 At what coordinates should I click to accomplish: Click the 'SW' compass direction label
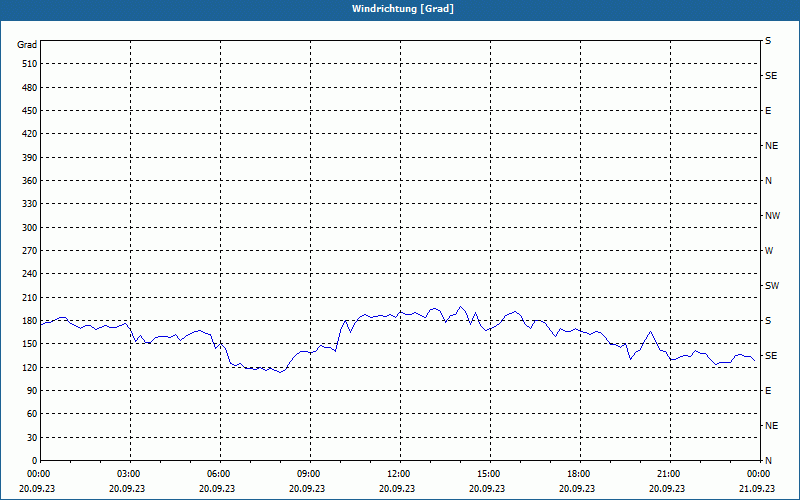(x=772, y=286)
